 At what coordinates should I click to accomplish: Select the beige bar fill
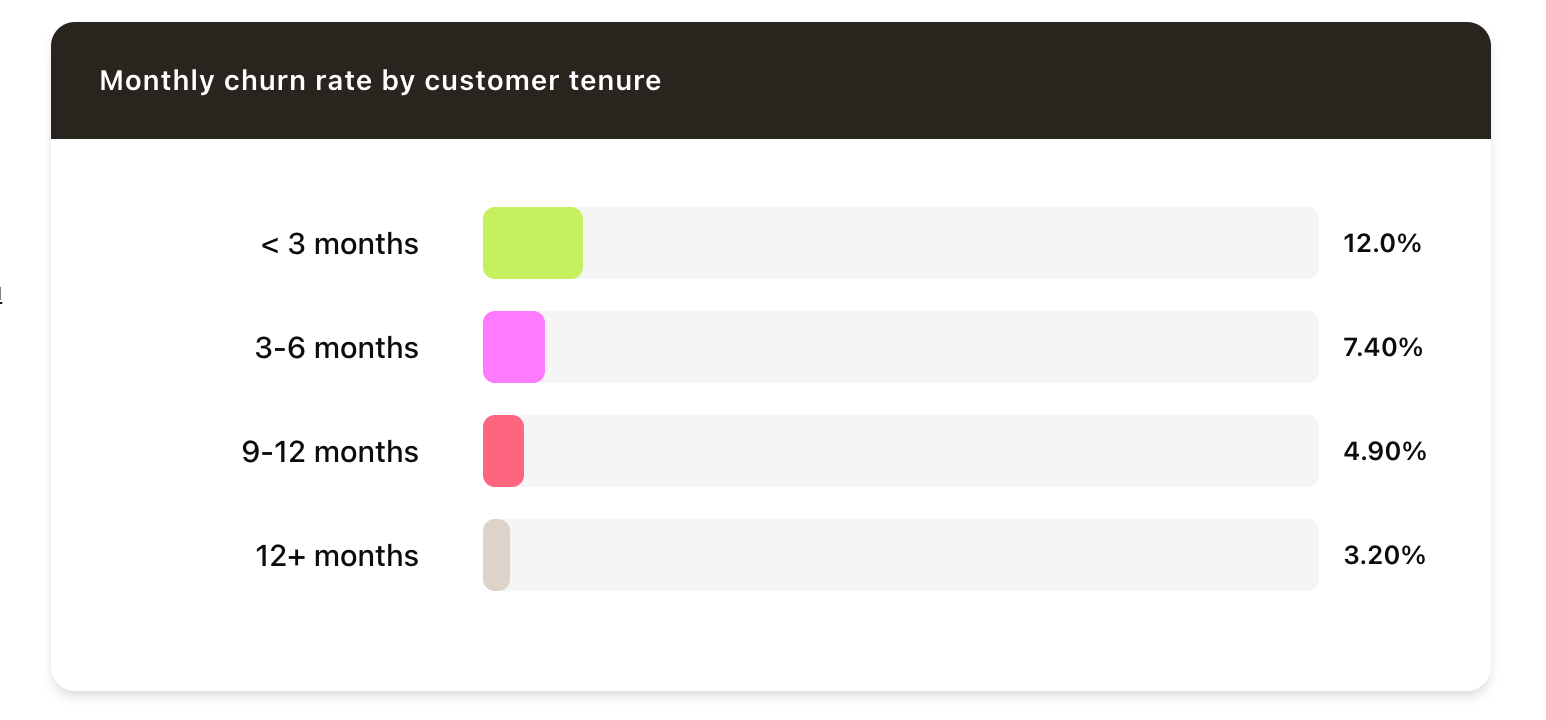(x=496, y=555)
